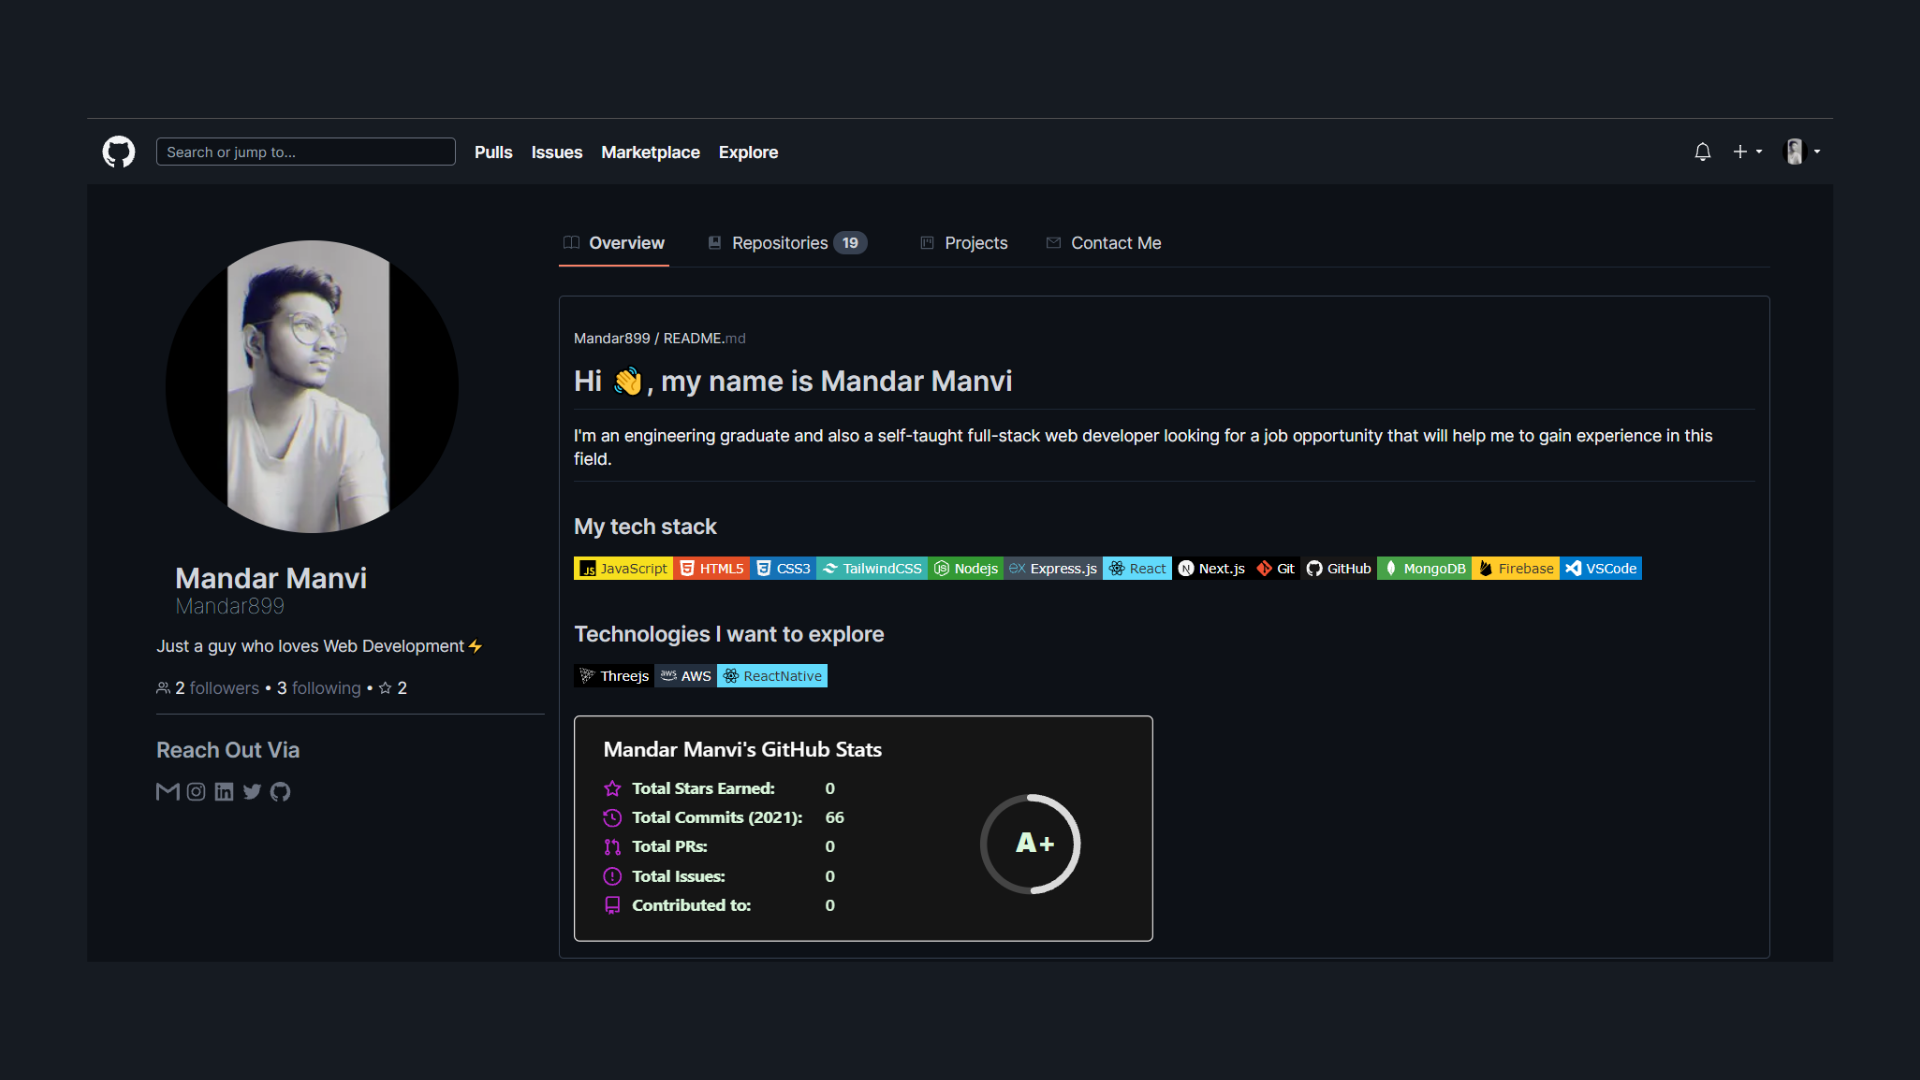Viewport: 1920px width, 1080px height.
Task: Click the Gmail icon under Reach Out Via
Action: (167, 792)
